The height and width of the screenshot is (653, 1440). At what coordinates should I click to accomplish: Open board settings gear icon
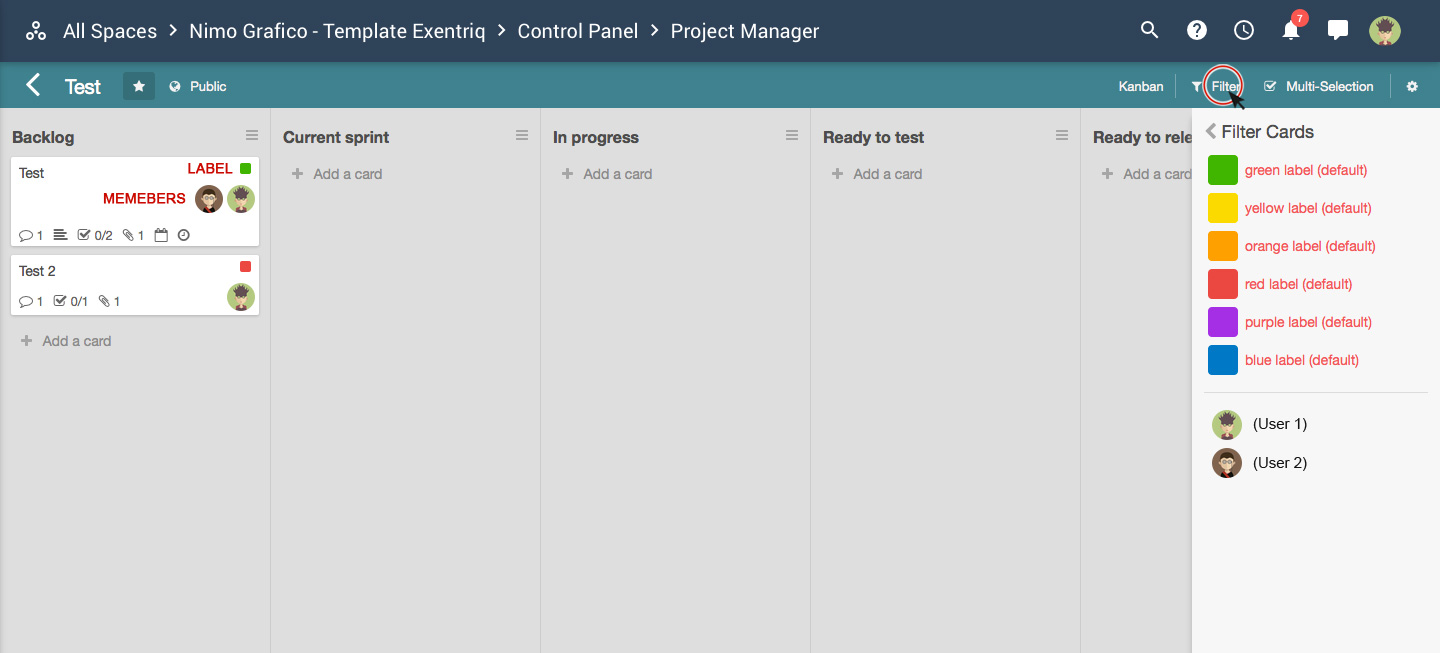pos(1412,87)
